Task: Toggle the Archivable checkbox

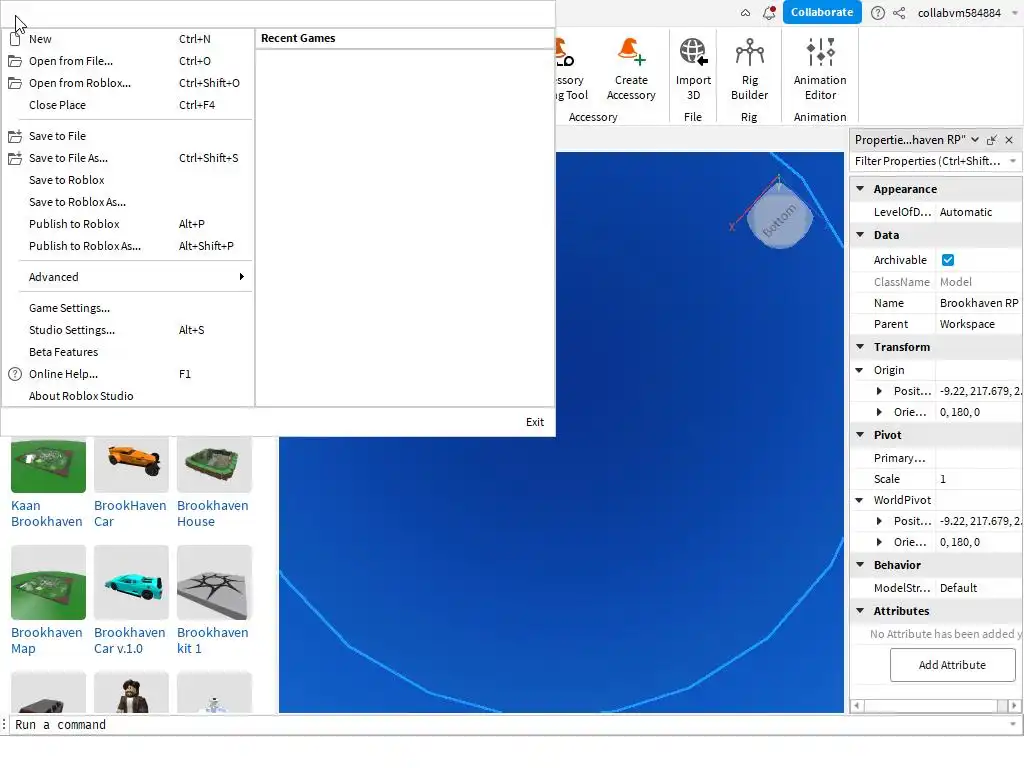Action: [948, 260]
